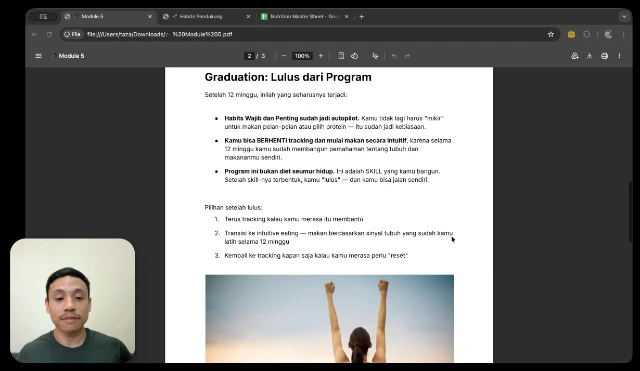Screen dimensions: 640x371
Task: Select the PDF annotate draw tool
Action: (x=375, y=56)
